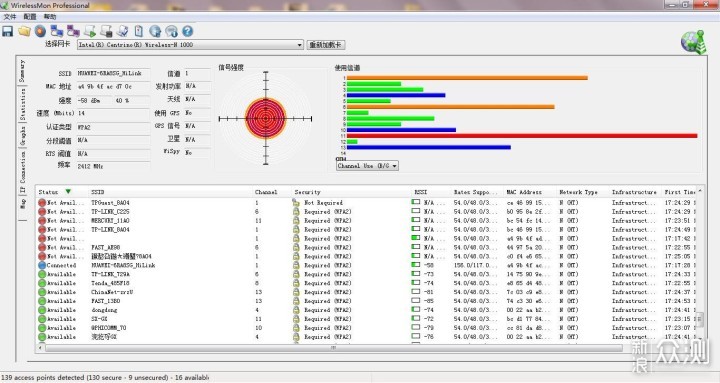Open the 帮助 menu

click(50, 17)
